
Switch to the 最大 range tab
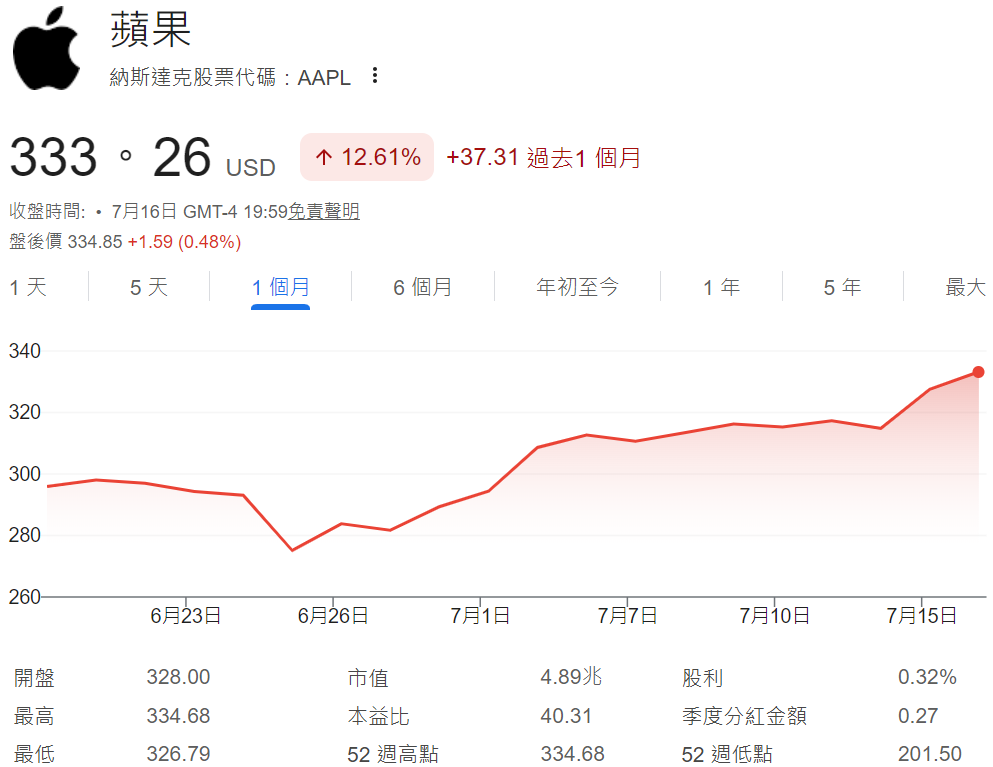[x=966, y=288]
